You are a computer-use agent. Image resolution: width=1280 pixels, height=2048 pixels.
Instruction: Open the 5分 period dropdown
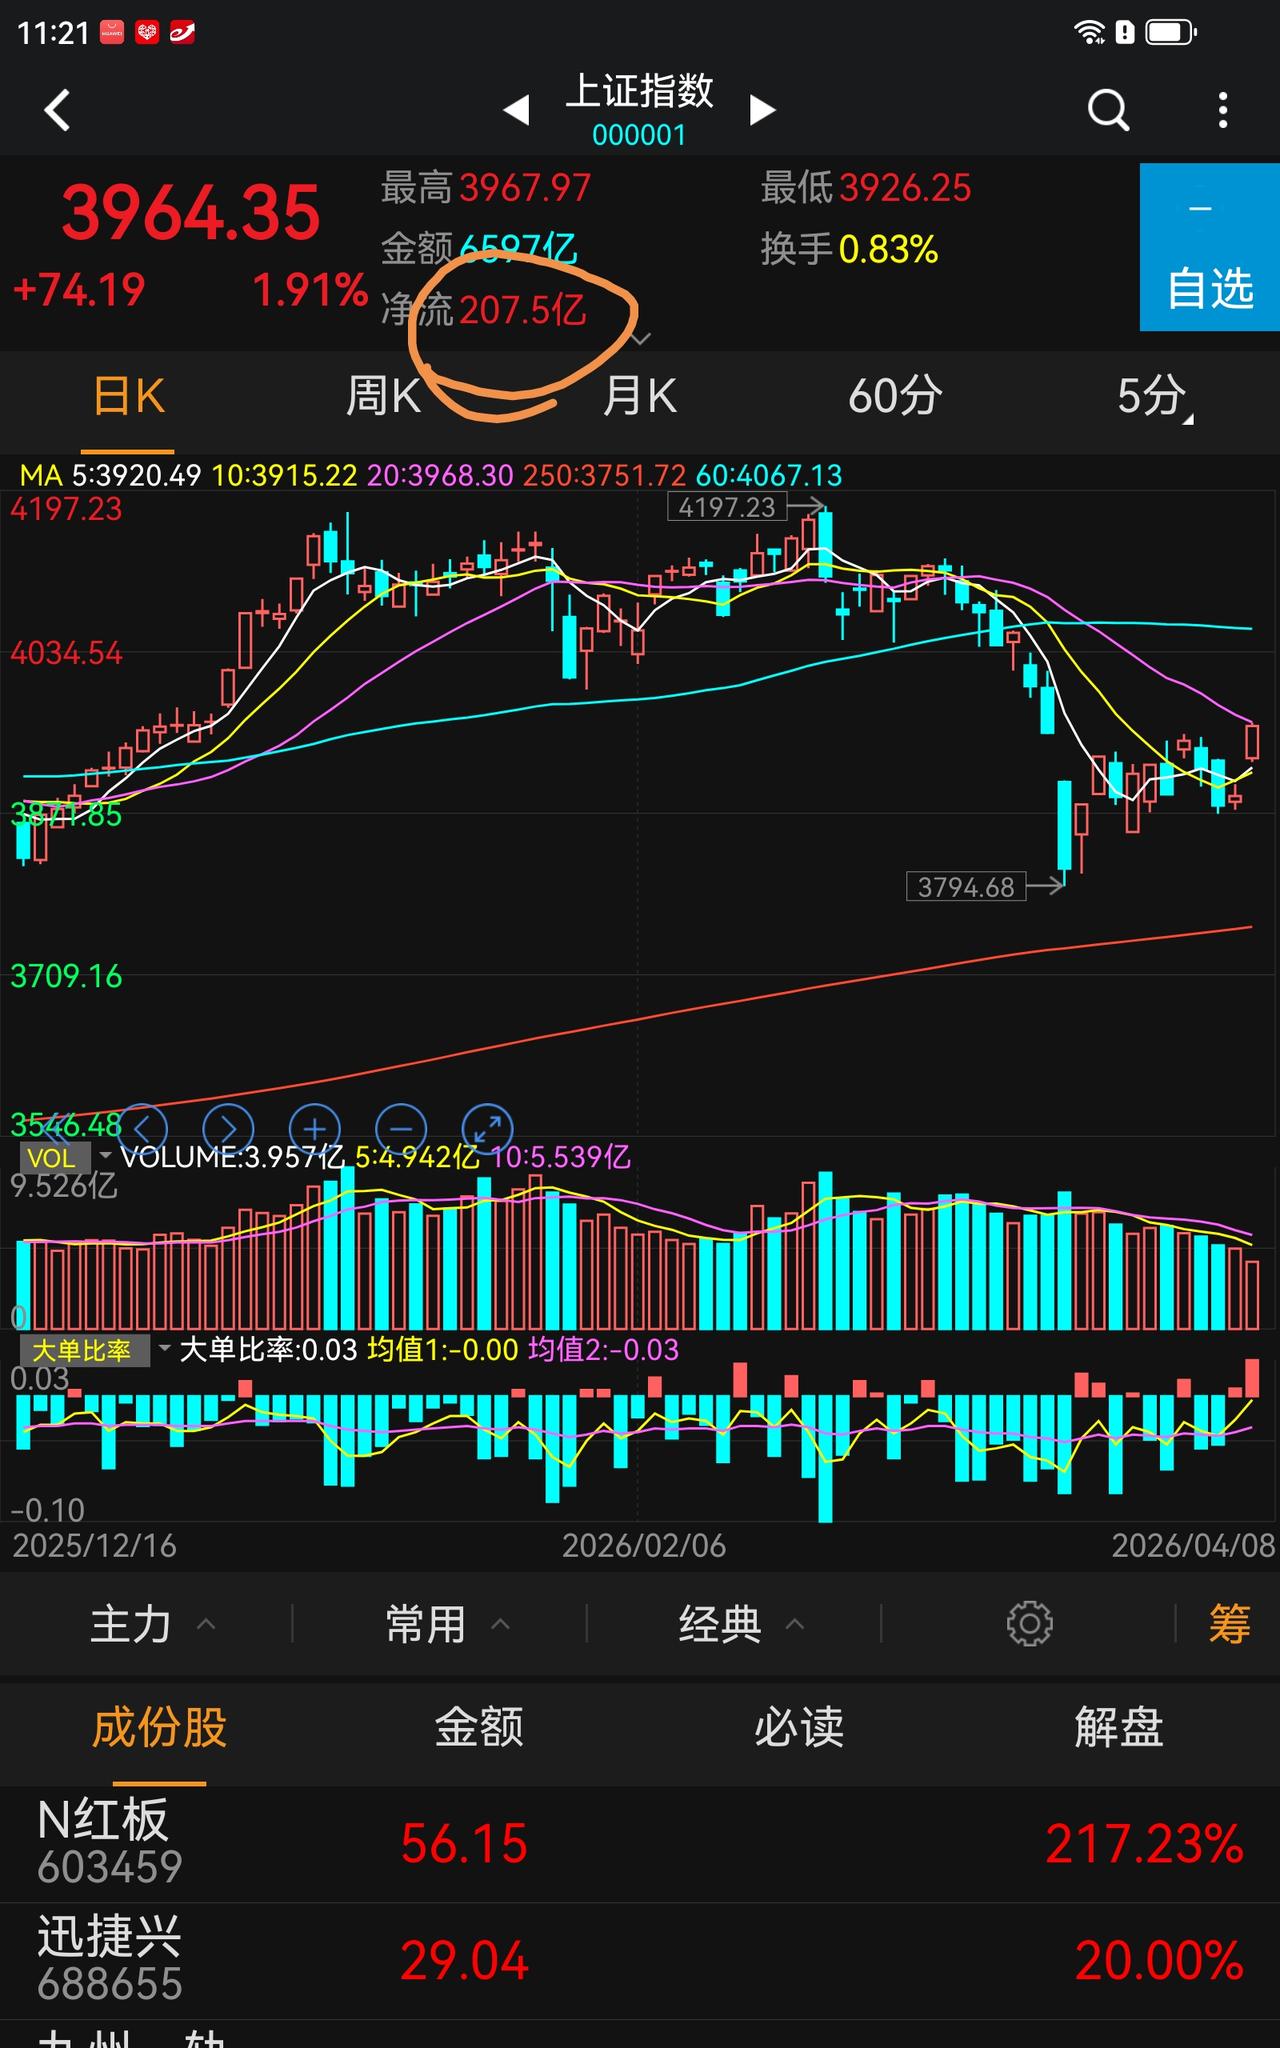click(x=1153, y=397)
